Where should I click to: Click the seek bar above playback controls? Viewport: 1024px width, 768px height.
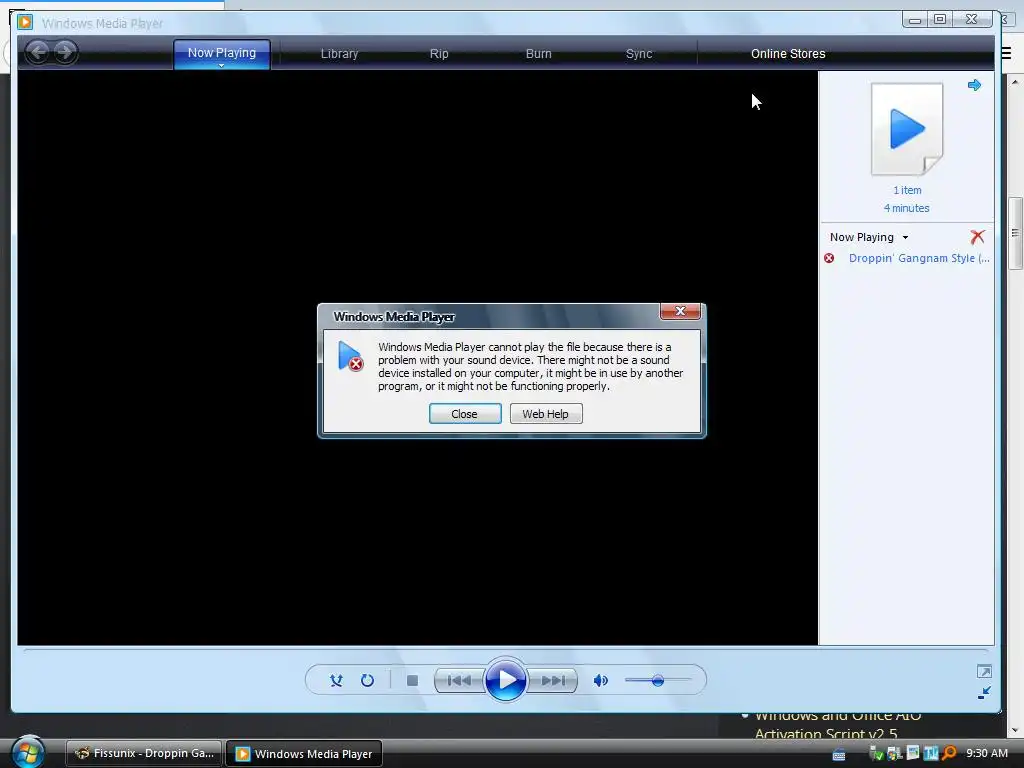coord(505,650)
